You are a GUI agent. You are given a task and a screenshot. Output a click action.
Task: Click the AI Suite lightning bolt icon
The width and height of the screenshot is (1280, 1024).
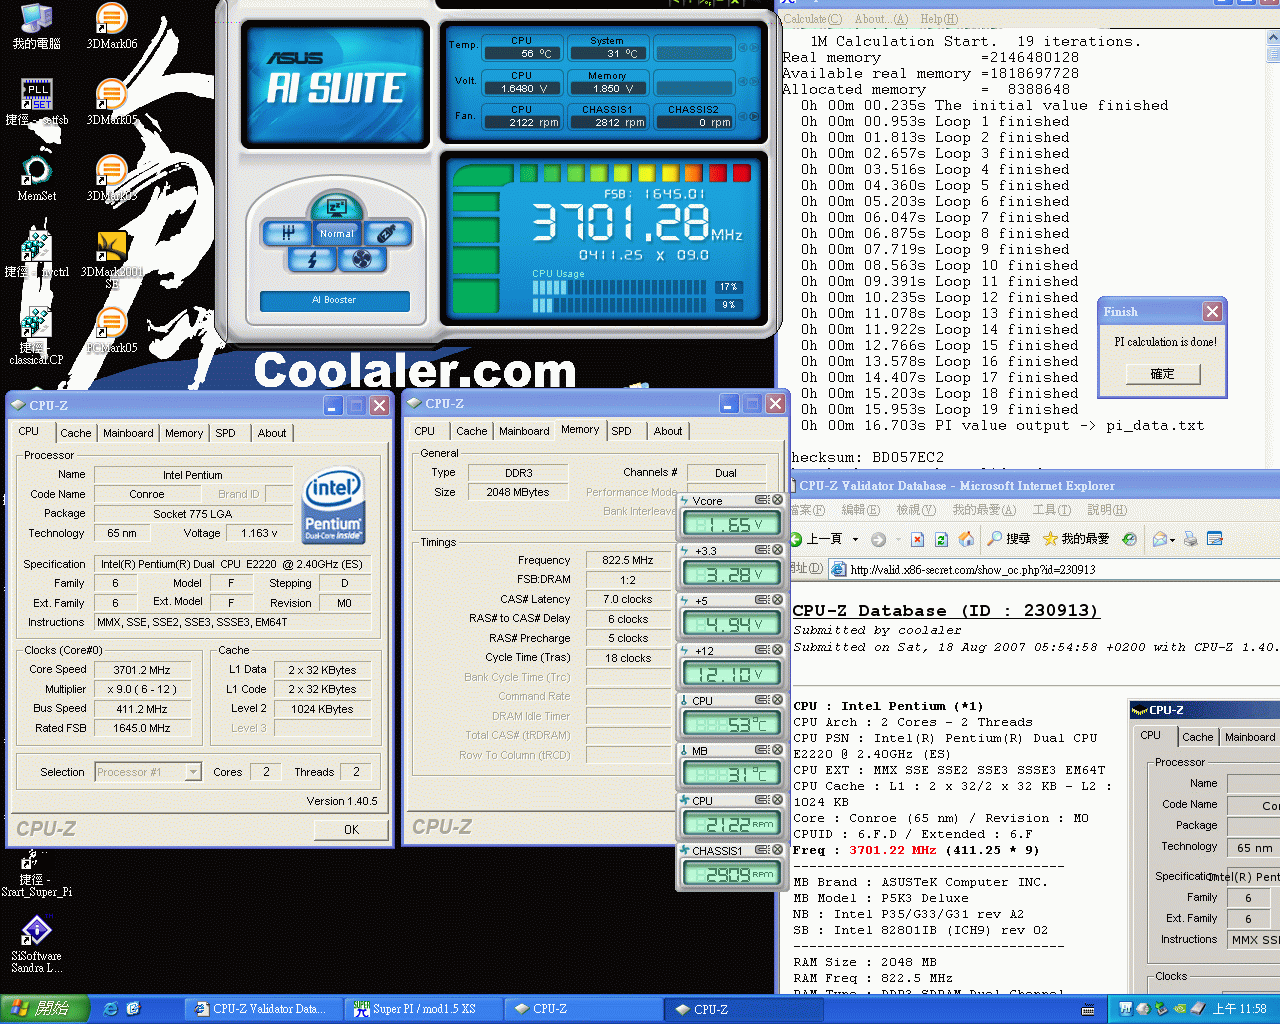(312, 260)
